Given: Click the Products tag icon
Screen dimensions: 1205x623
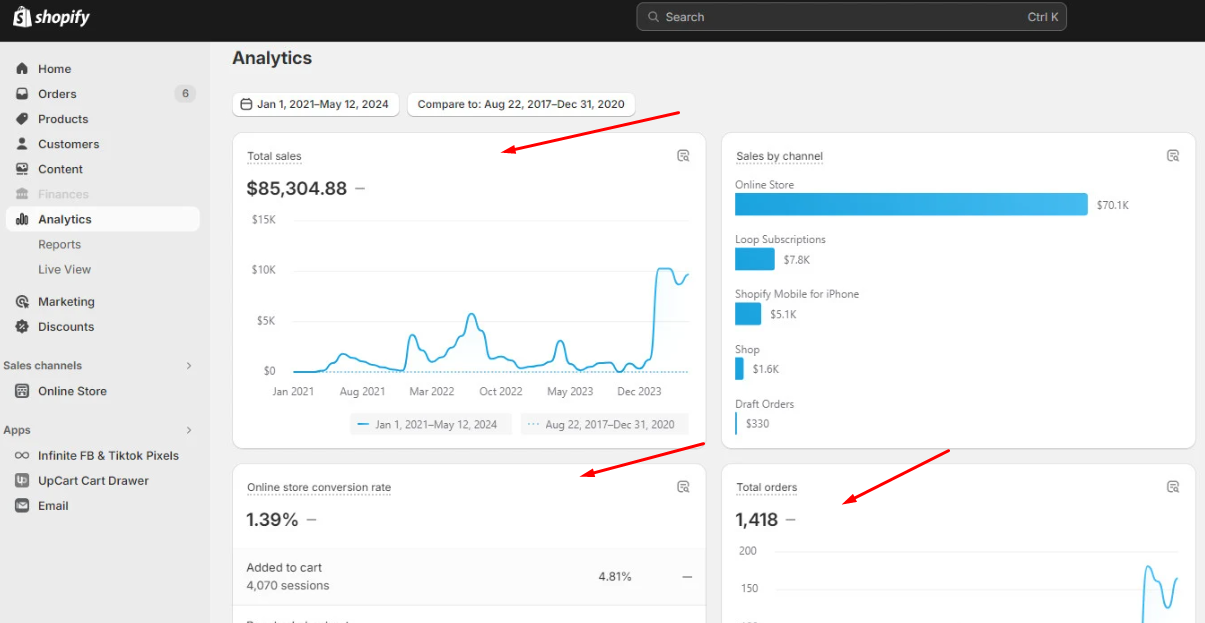Looking at the screenshot, I should click(x=22, y=119).
